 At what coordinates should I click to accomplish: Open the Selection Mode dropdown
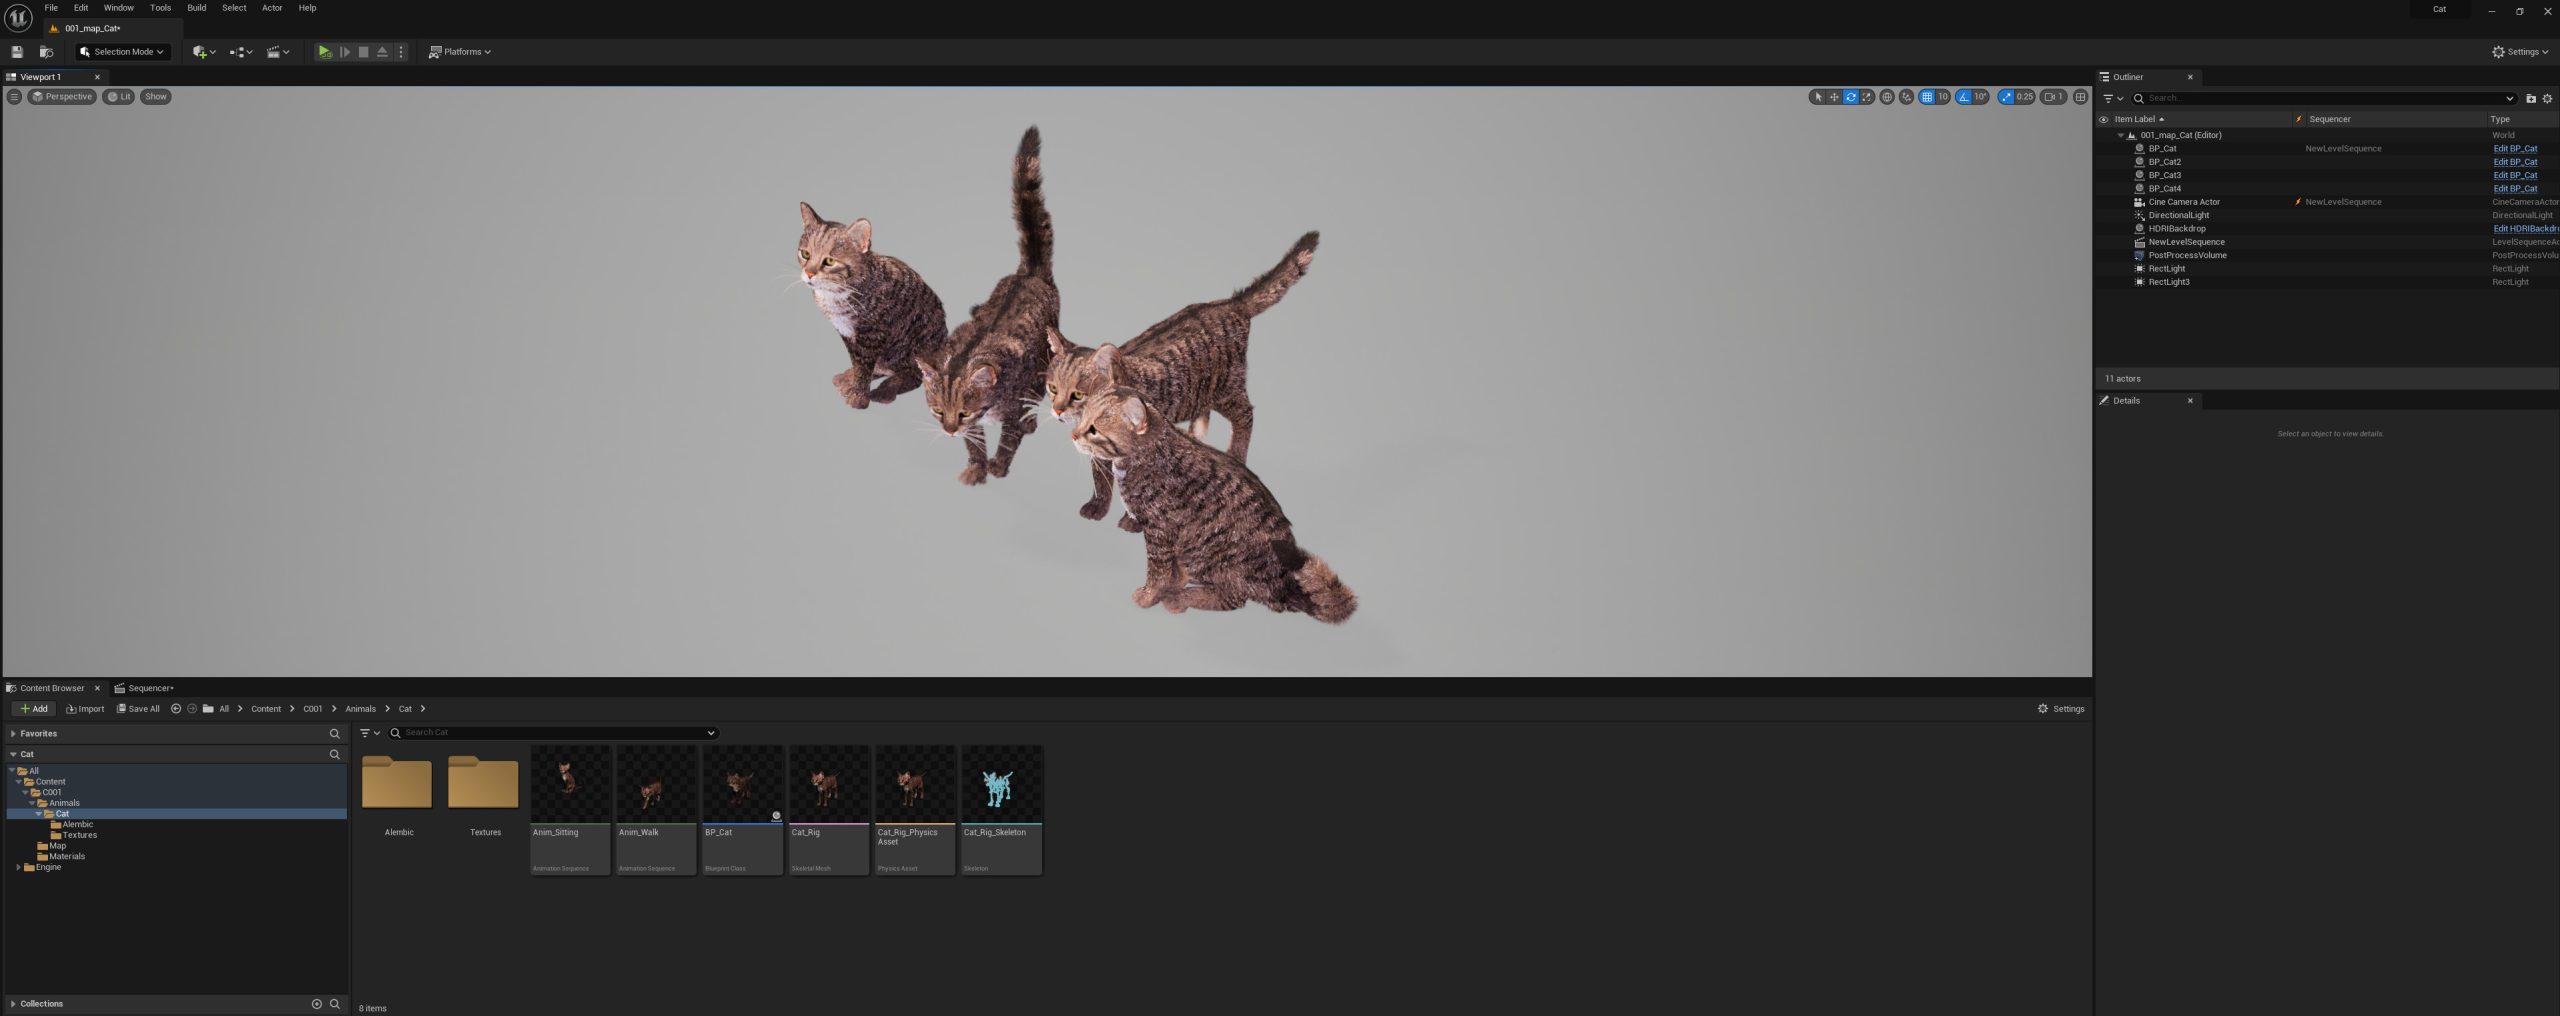coord(122,52)
